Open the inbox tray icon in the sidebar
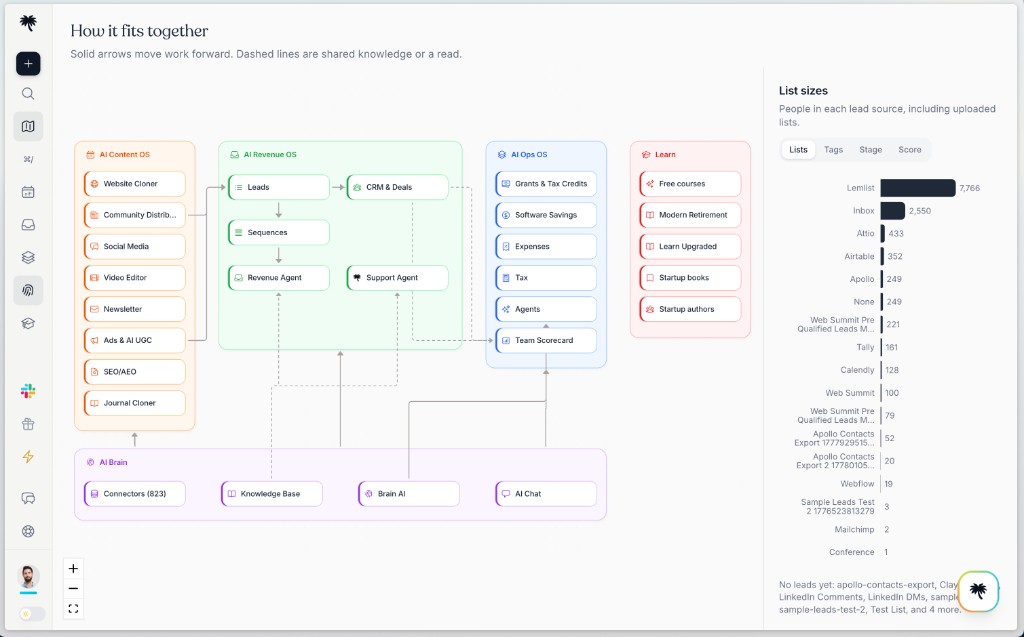The image size is (1024, 637). 28,225
